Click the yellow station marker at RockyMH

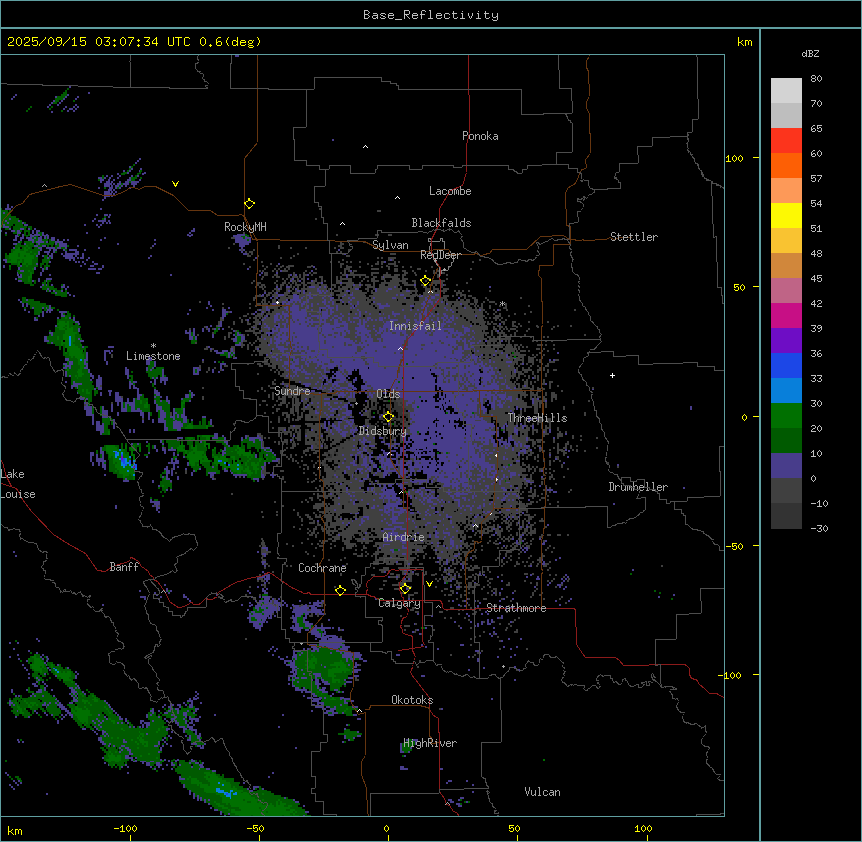(250, 204)
